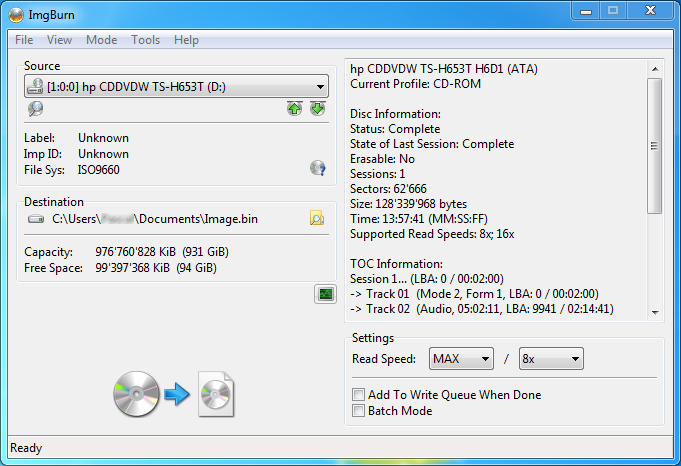Enable Add To Write Queue When Done
This screenshot has height=466, width=681.
[x=359, y=395]
